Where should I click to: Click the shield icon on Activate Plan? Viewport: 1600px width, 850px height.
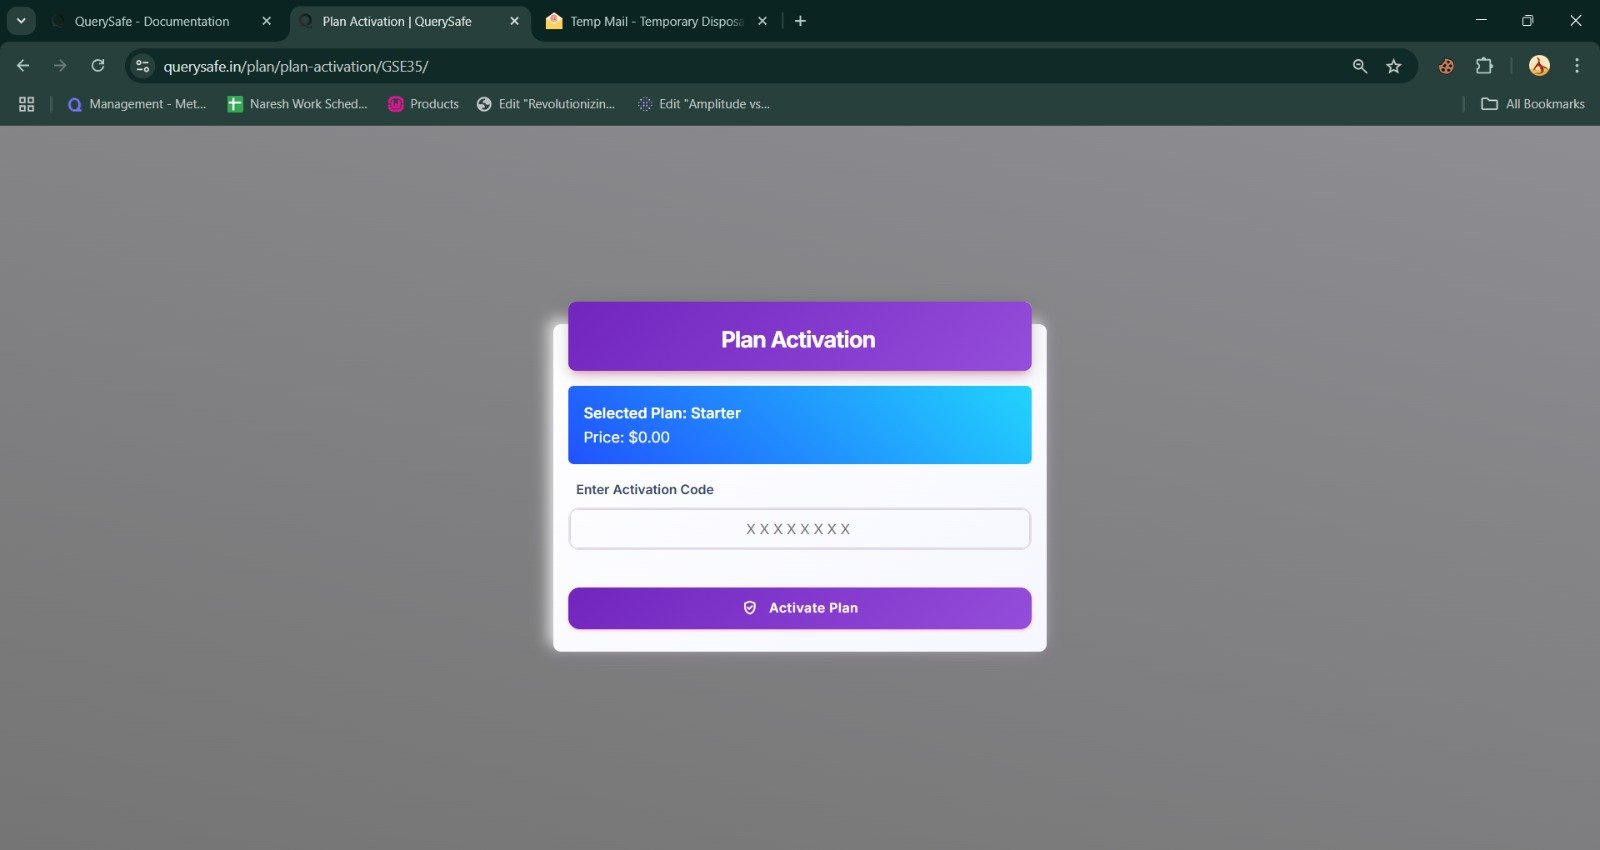(x=750, y=608)
